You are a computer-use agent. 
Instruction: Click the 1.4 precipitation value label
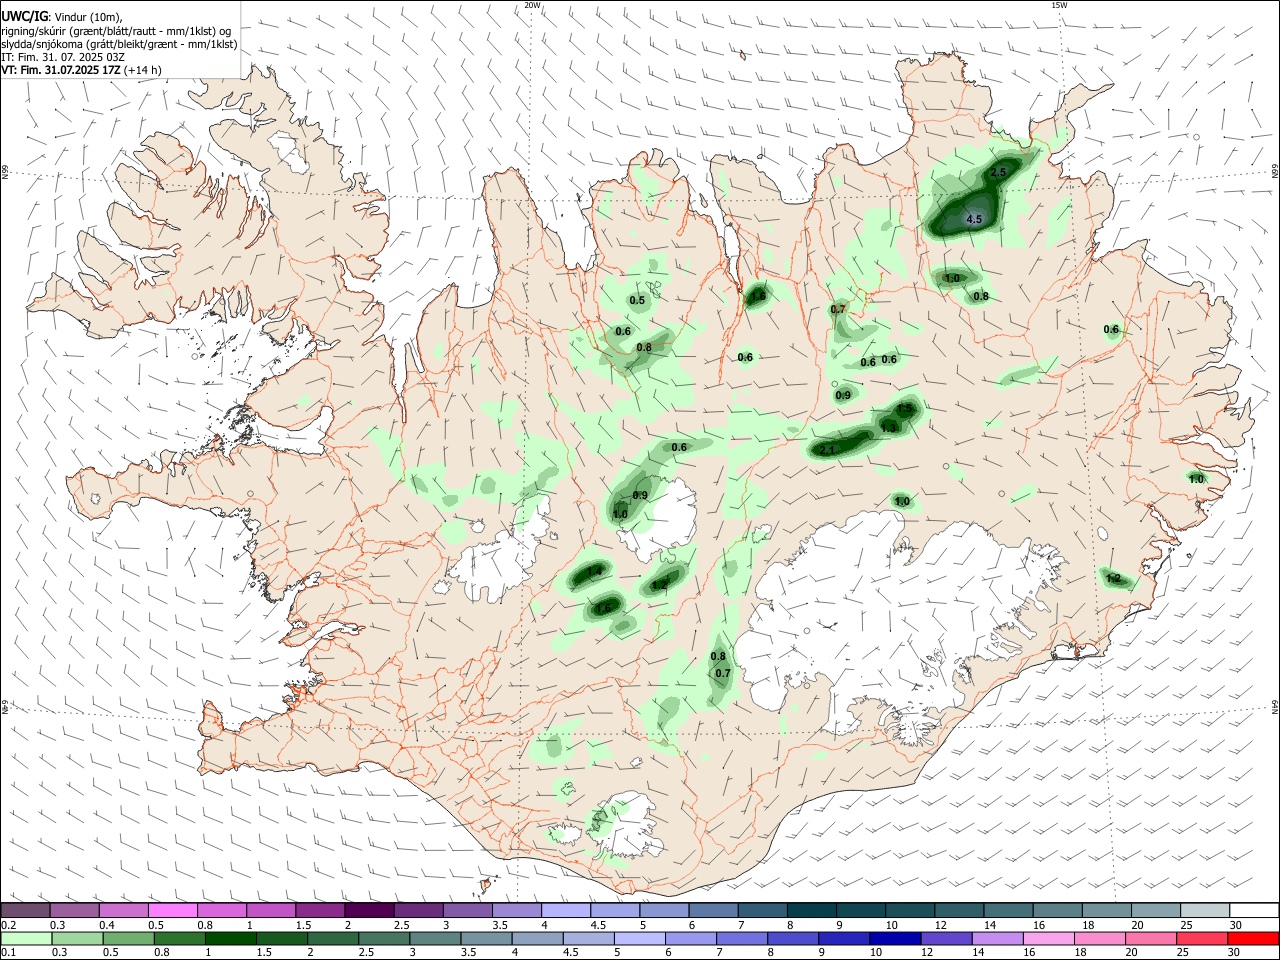pyautogui.click(x=595, y=571)
